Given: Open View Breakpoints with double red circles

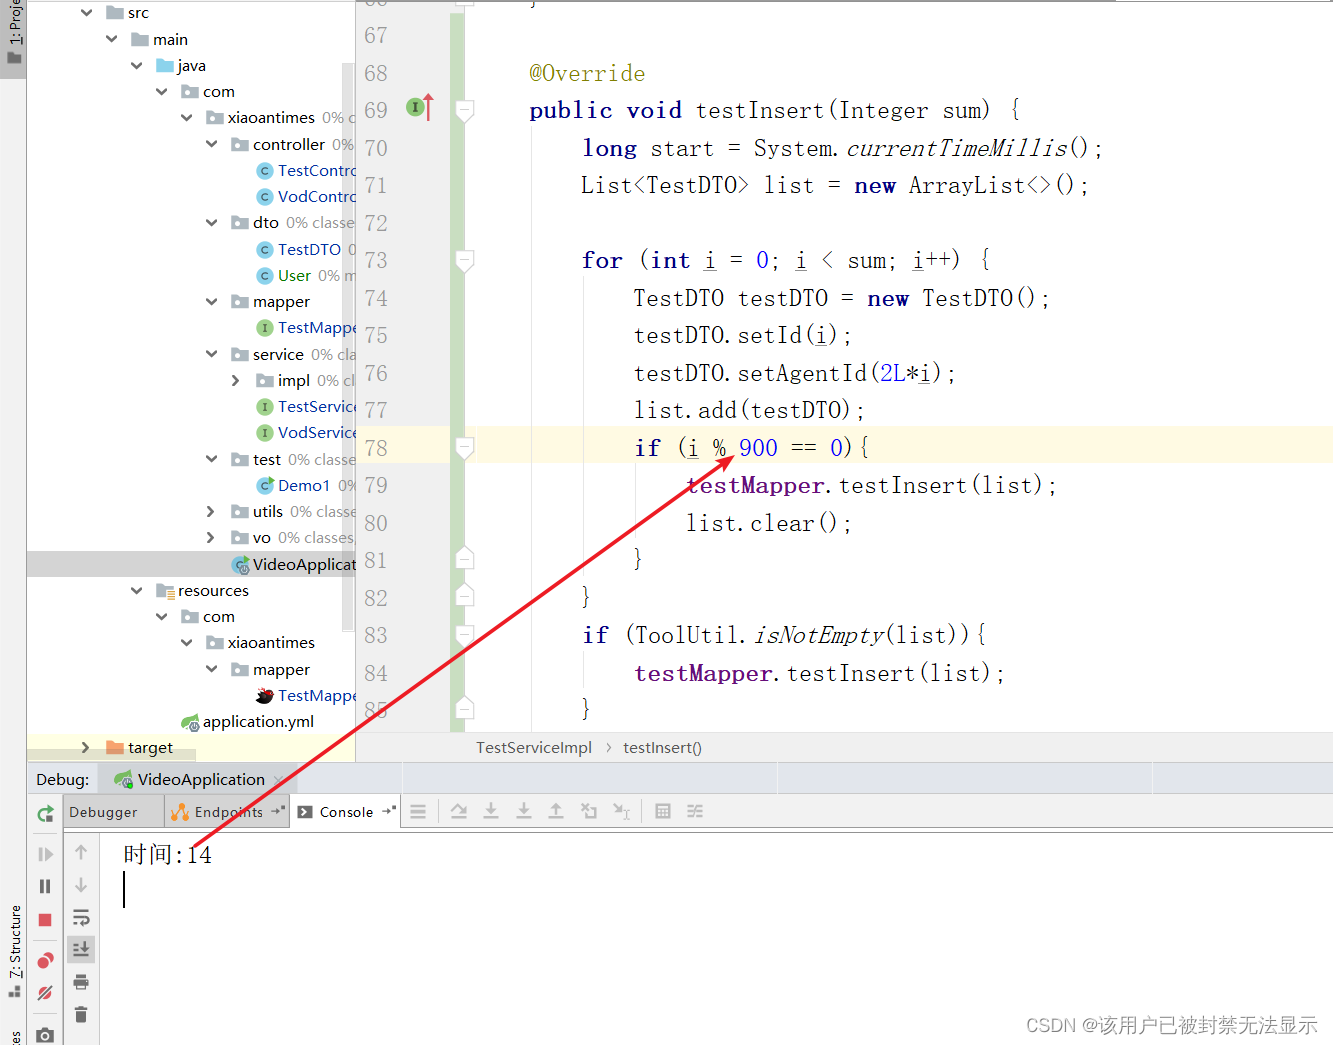Looking at the screenshot, I should point(45,961).
